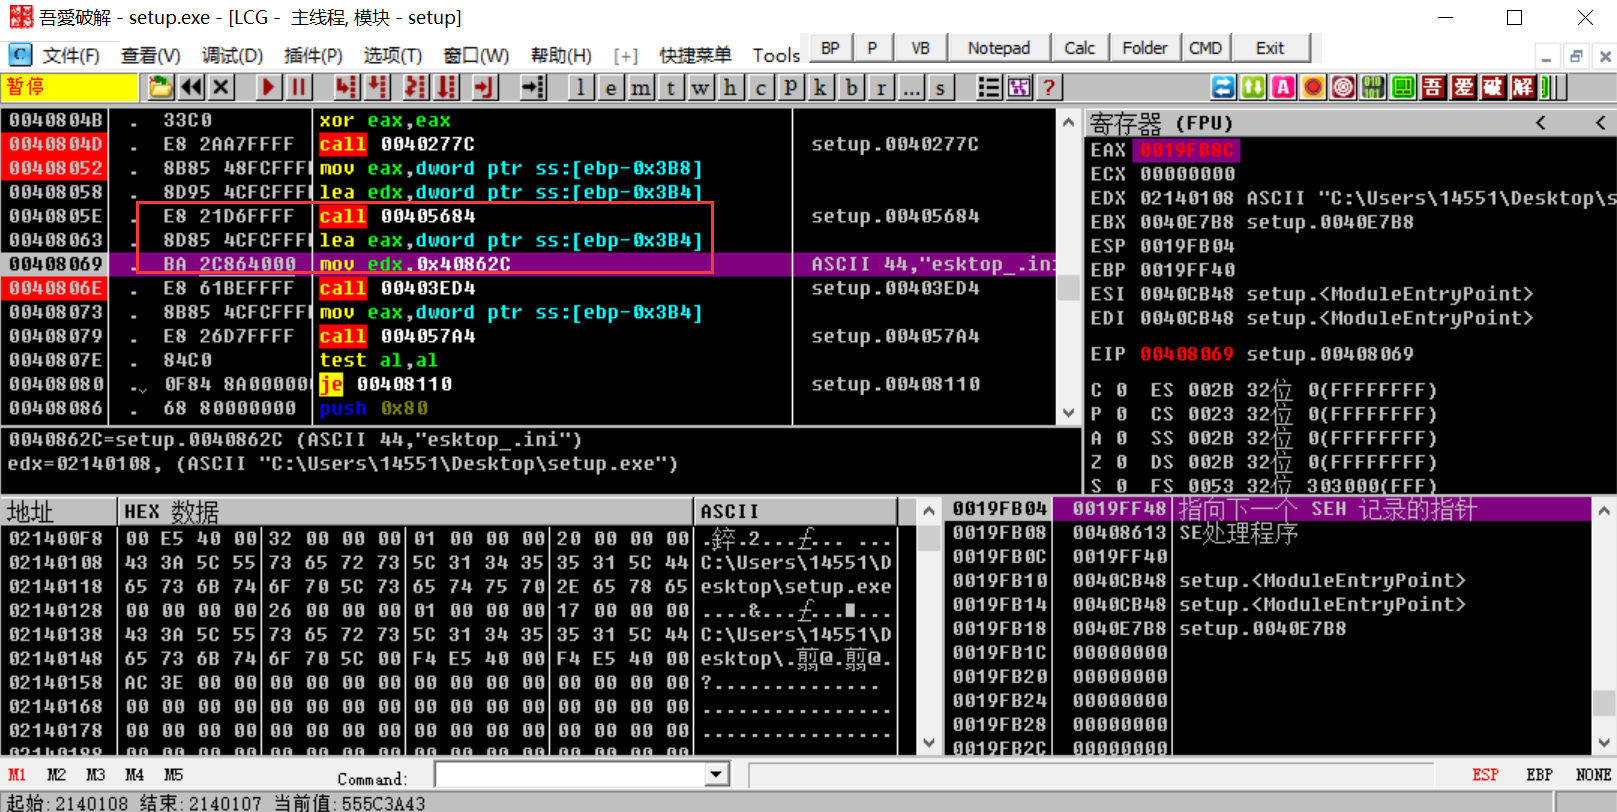Click the EBP toggle in the status bar
The image size is (1617, 812).
(x=1539, y=775)
